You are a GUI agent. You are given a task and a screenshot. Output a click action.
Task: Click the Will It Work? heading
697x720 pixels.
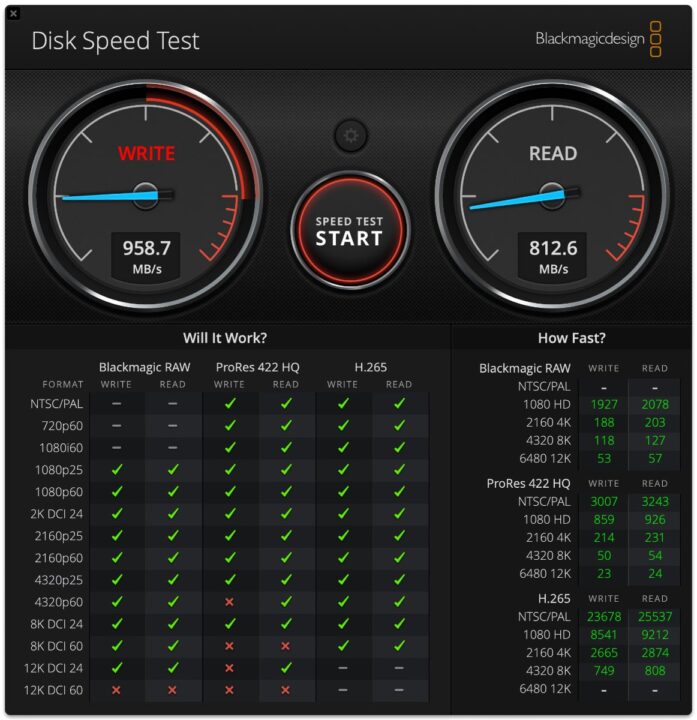click(225, 338)
